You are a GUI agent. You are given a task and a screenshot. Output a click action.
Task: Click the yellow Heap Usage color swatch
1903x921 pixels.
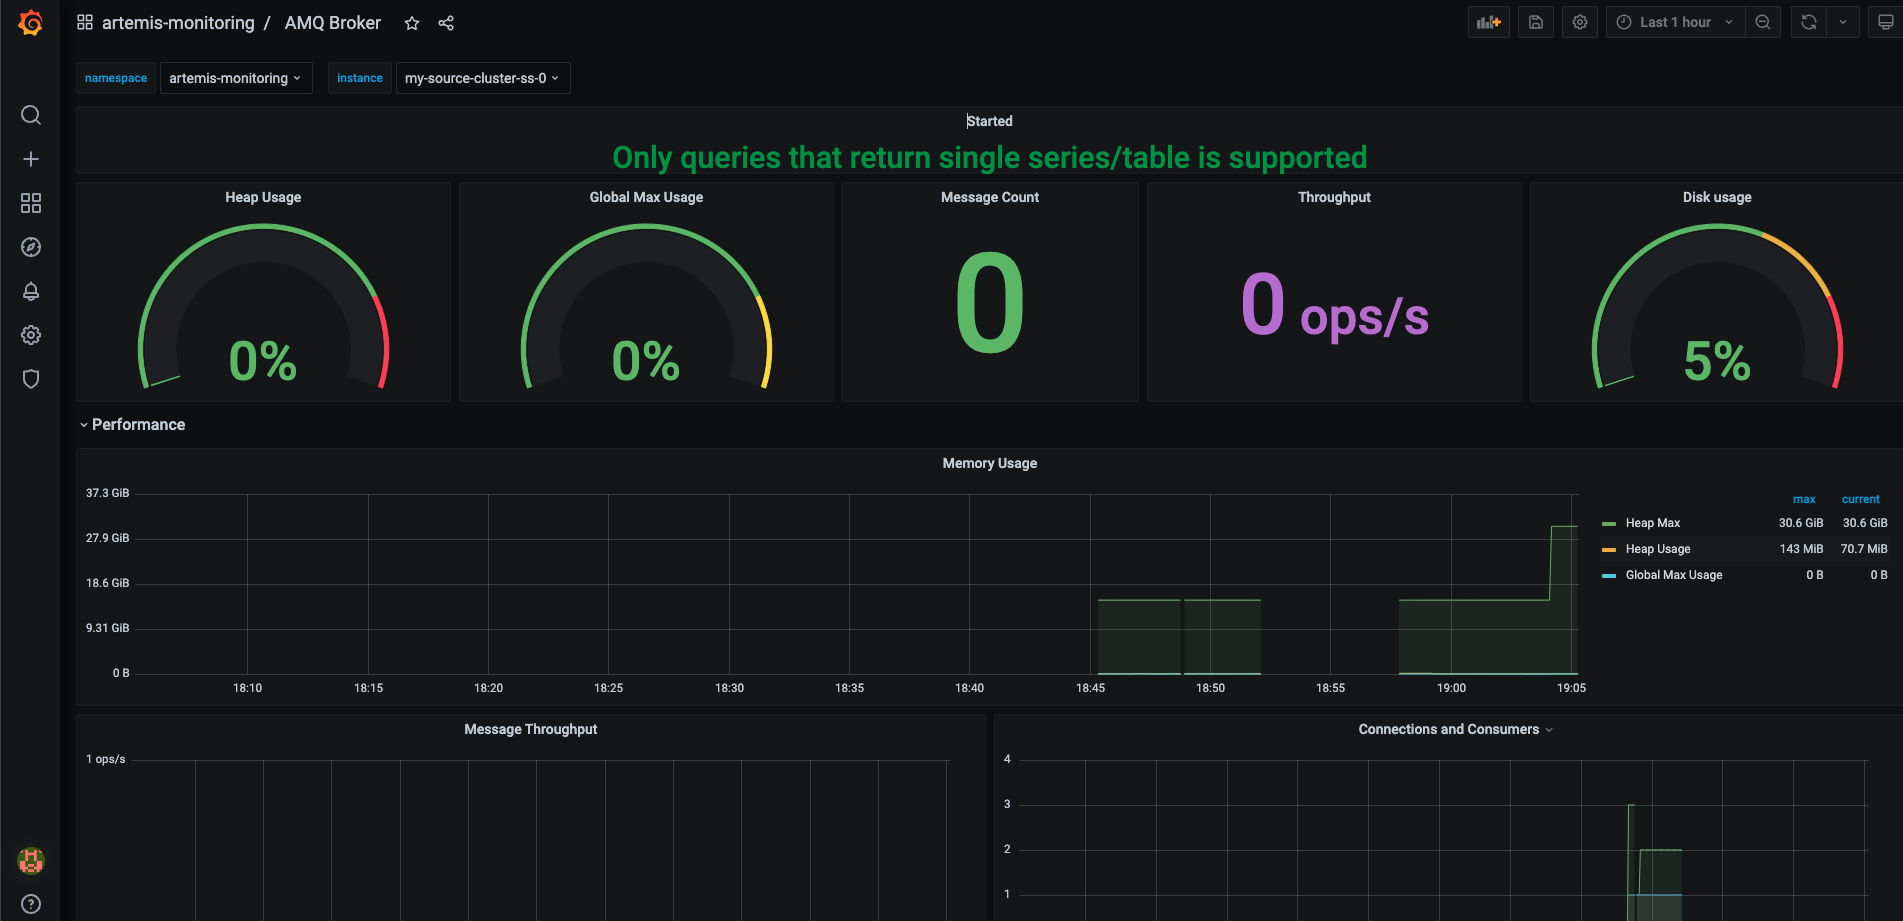(x=1609, y=549)
